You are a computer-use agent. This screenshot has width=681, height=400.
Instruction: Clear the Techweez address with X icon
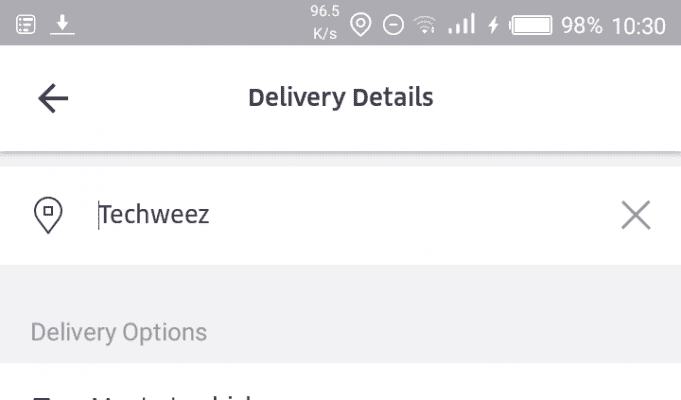(x=636, y=215)
